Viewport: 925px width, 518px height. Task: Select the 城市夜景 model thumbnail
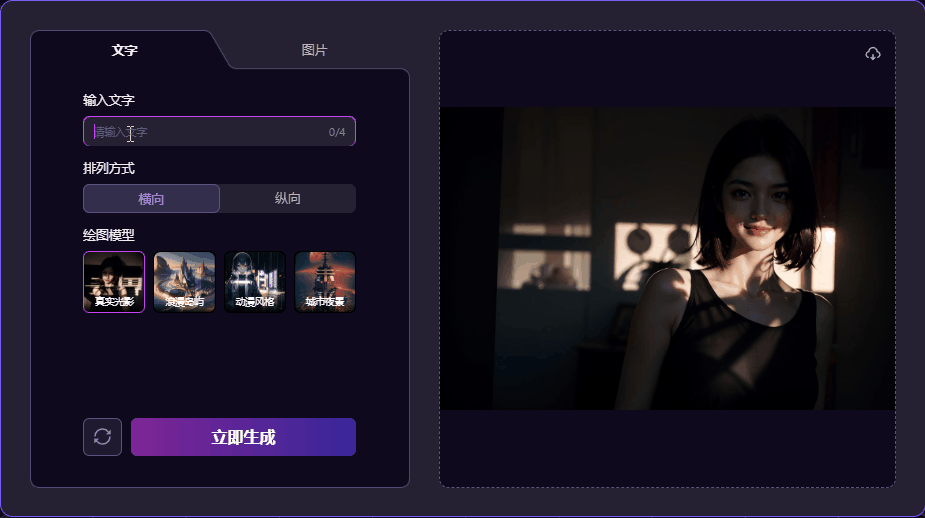(x=325, y=282)
